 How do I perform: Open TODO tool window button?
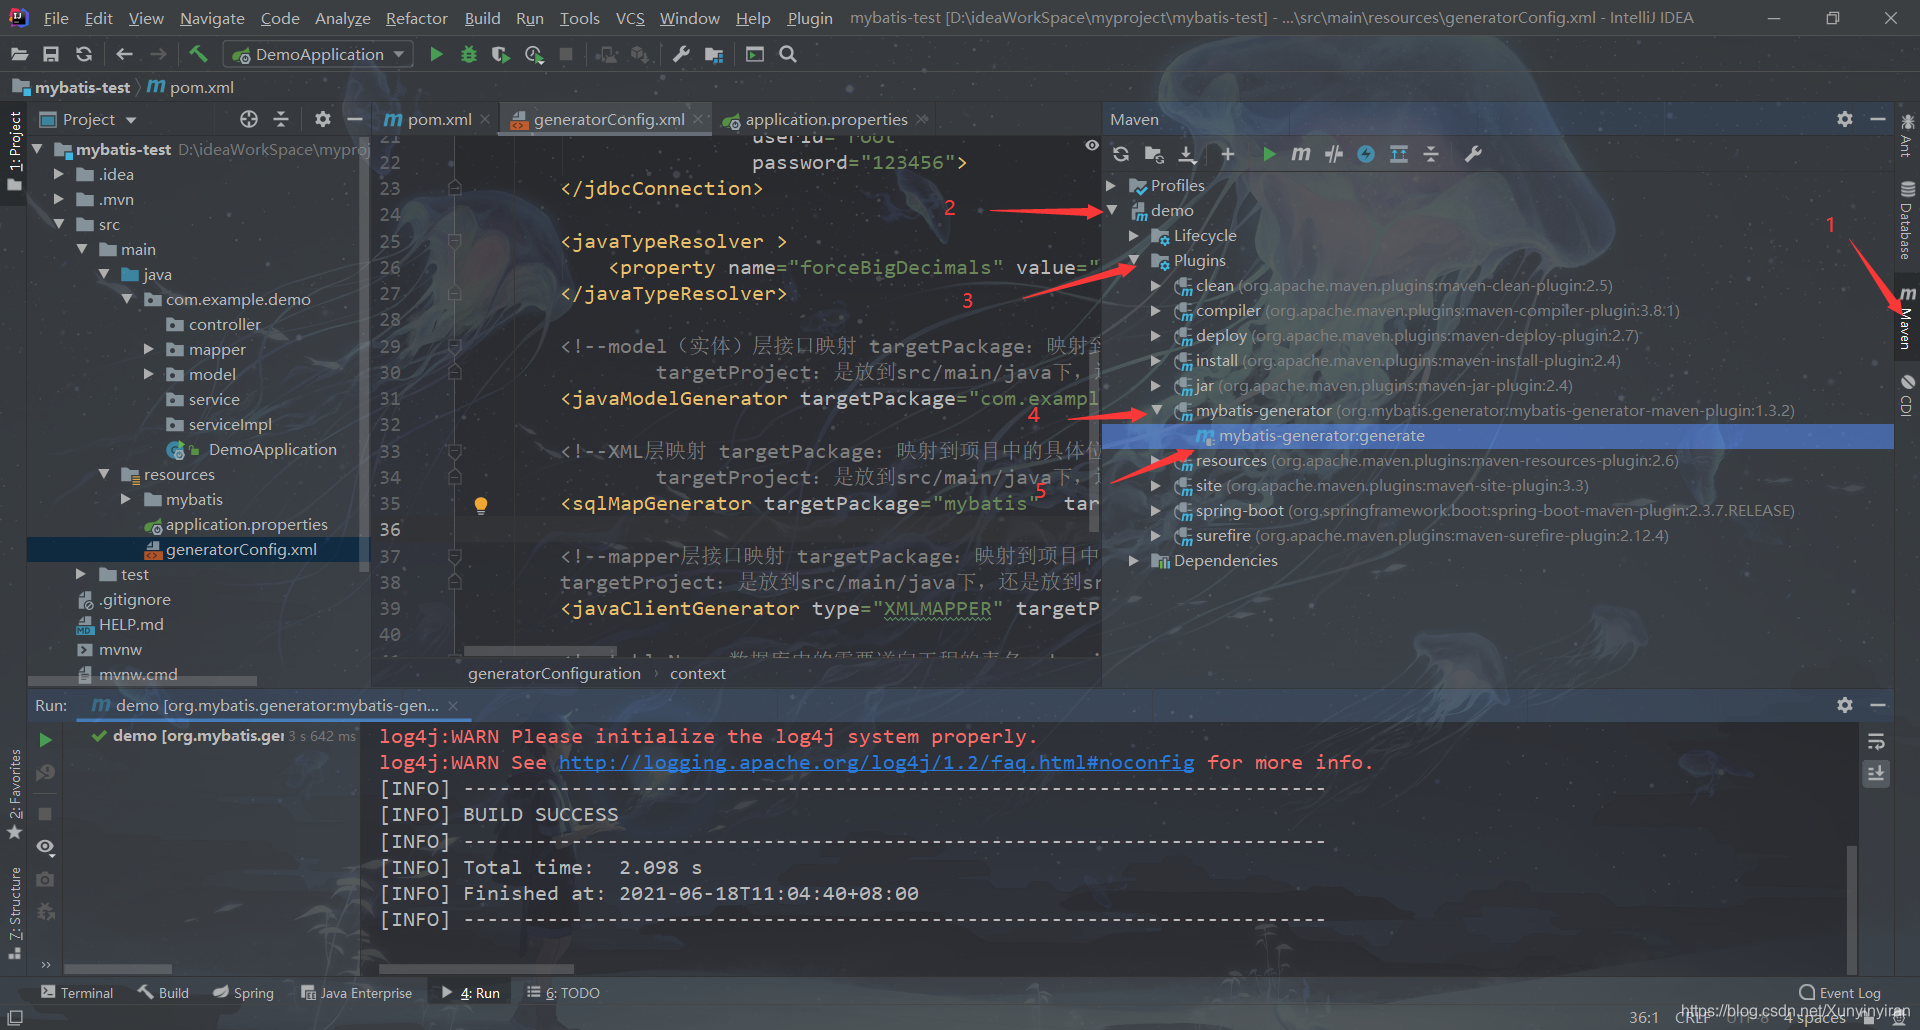564,993
